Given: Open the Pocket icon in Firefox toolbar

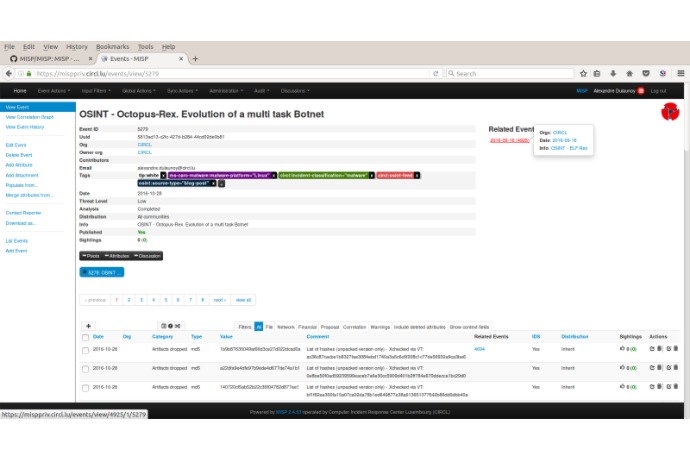Looking at the screenshot, I should tap(646, 74).
